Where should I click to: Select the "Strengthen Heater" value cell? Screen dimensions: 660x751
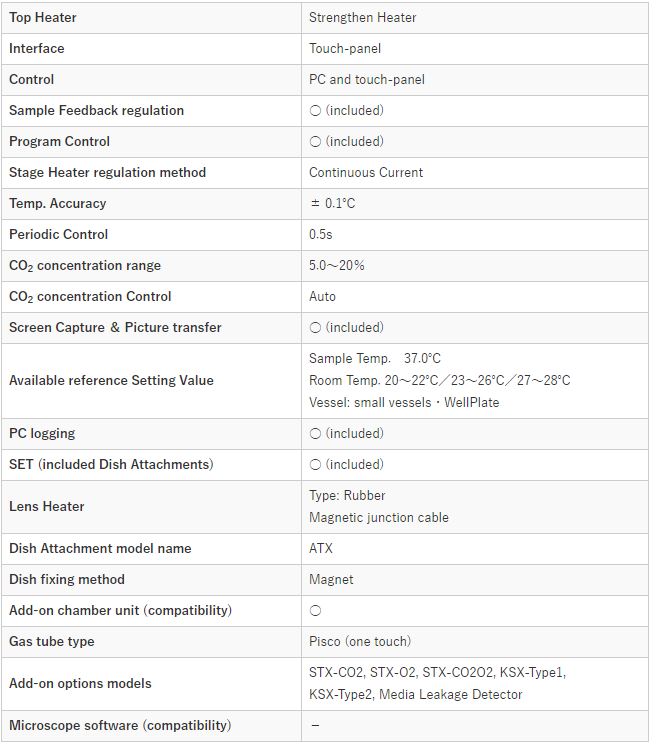pos(362,17)
